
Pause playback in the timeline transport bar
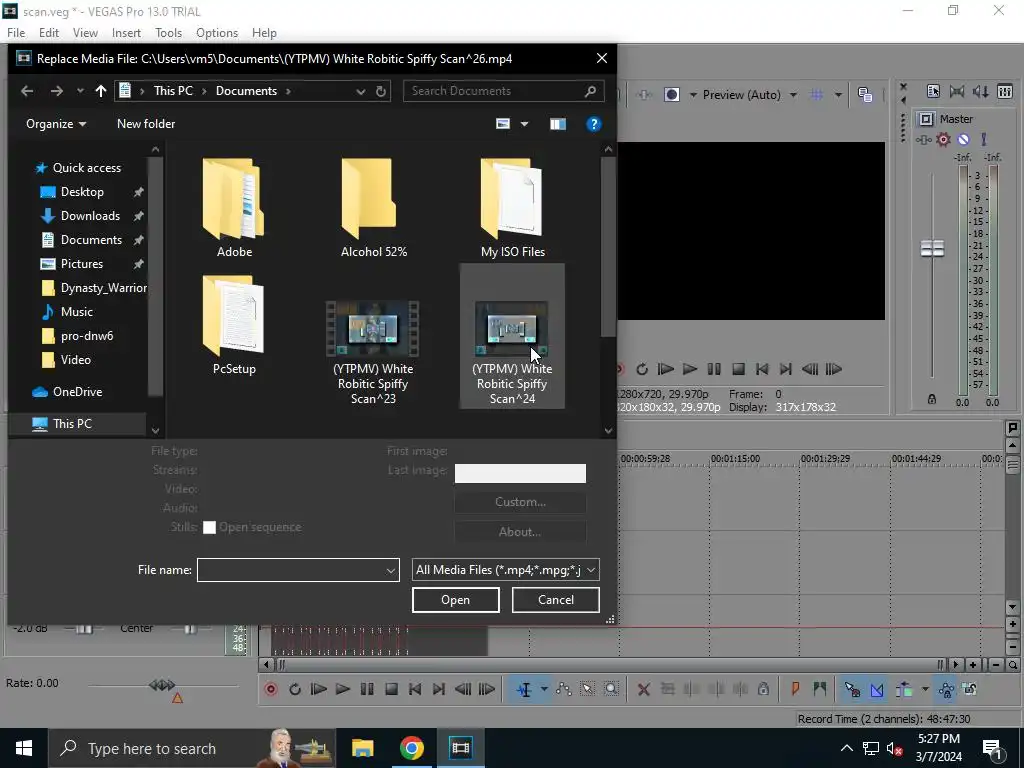(367, 689)
